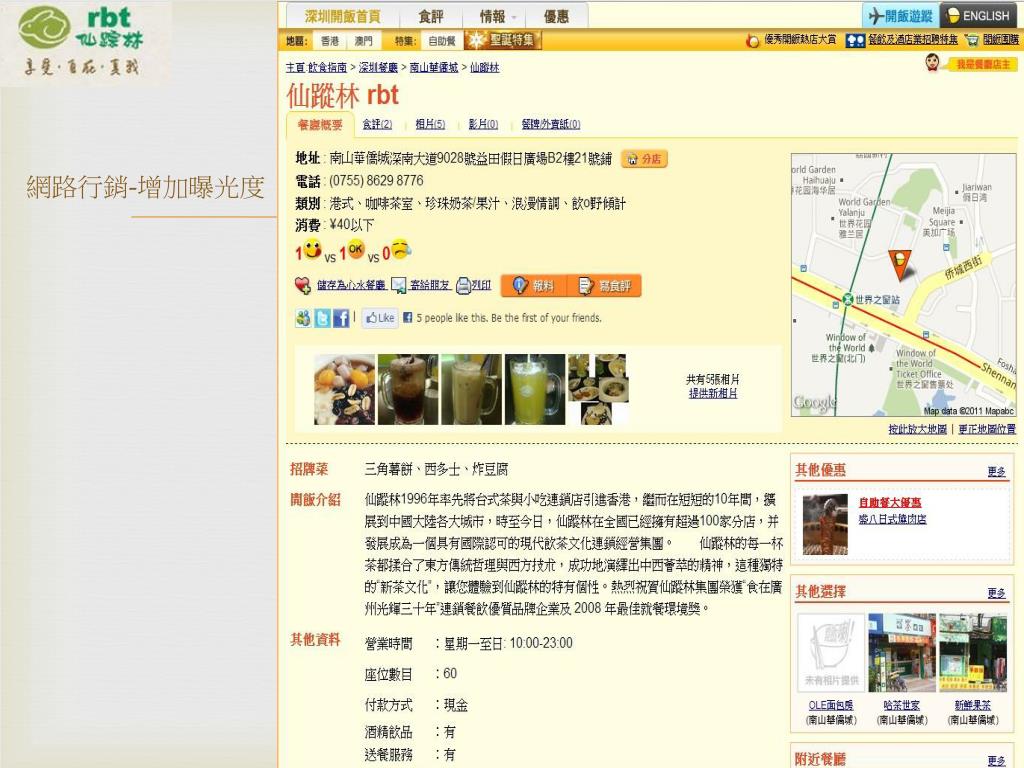
Task: Click the 報料 button
Action: (534, 286)
